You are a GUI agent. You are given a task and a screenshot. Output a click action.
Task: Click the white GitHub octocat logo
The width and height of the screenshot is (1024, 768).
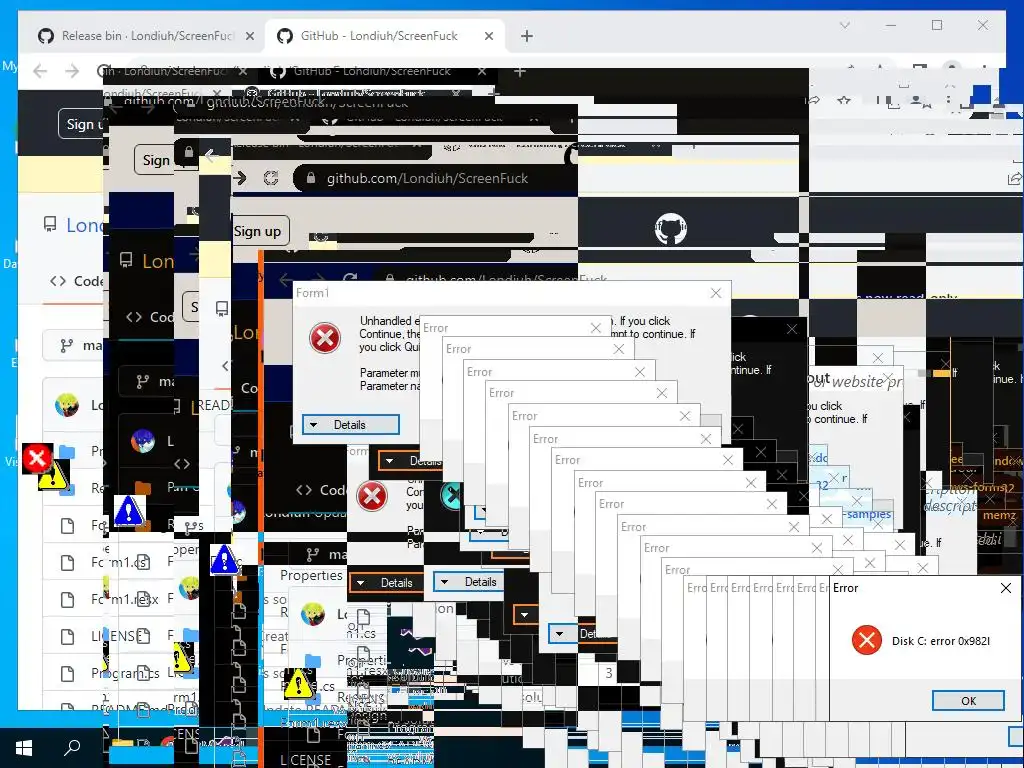(x=671, y=229)
